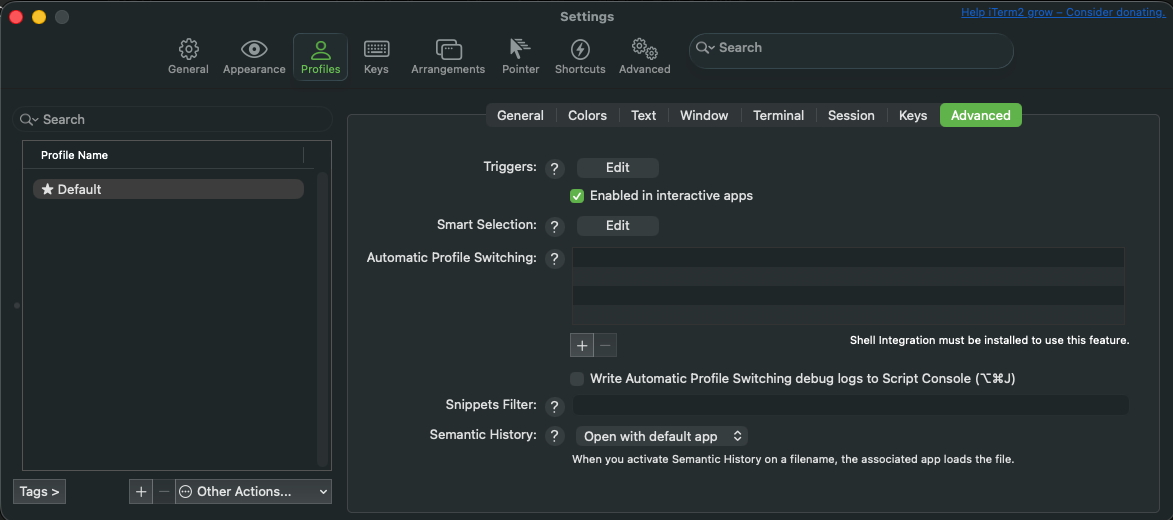
Task: Switch to the Colors tab
Action: click(x=587, y=116)
